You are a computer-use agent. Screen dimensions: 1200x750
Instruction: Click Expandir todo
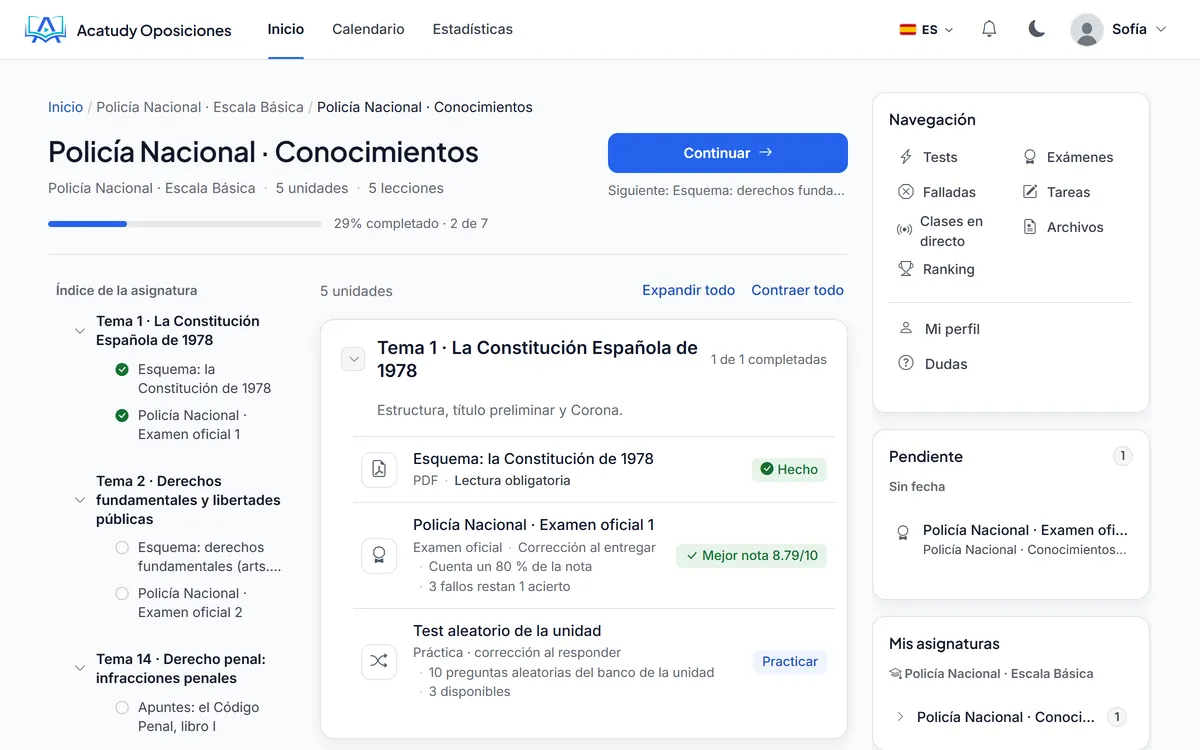(688, 290)
